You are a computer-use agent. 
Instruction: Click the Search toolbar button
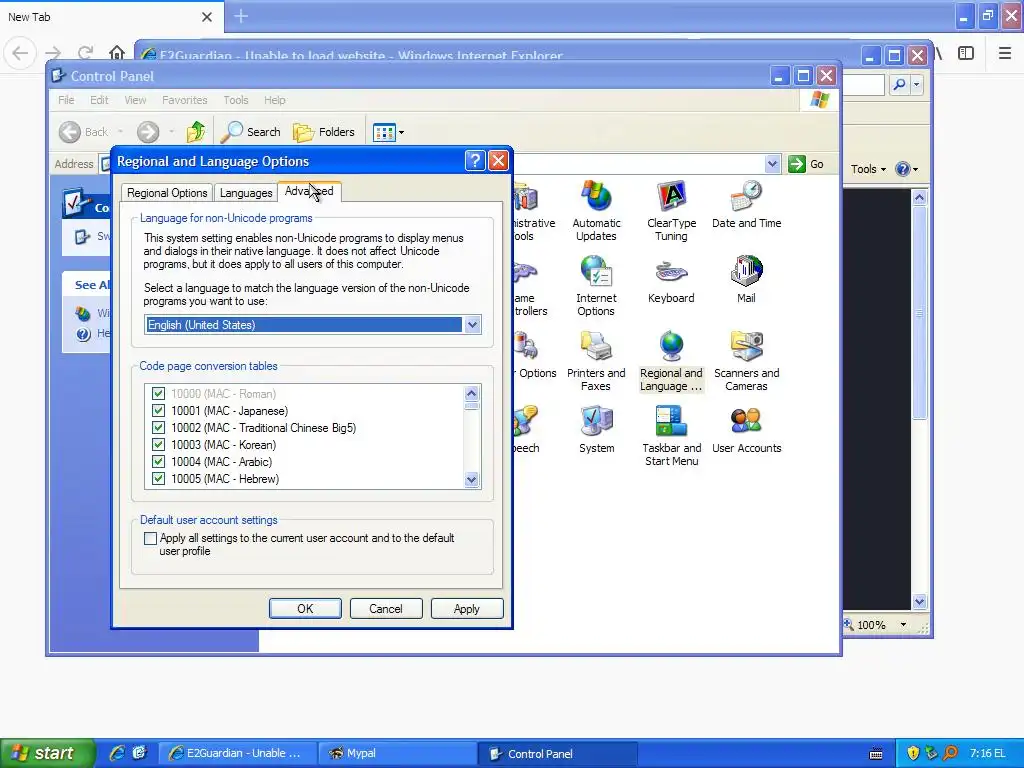(x=251, y=132)
